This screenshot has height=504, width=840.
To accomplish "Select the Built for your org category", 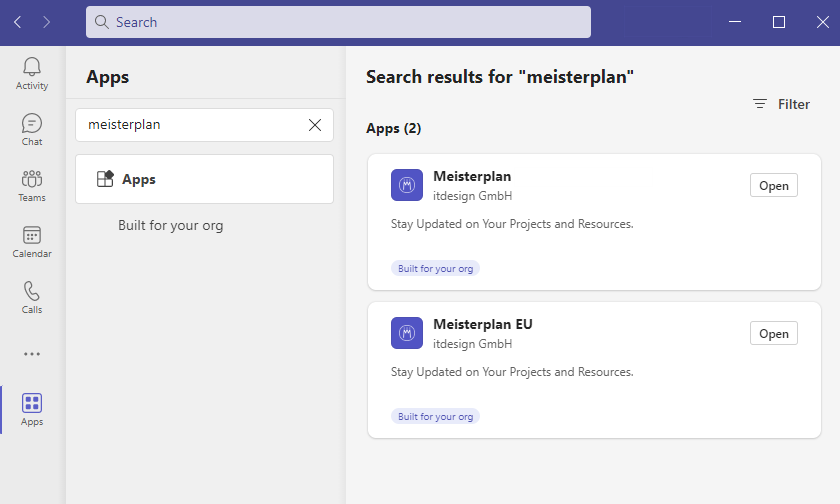I will pyautogui.click(x=170, y=225).
